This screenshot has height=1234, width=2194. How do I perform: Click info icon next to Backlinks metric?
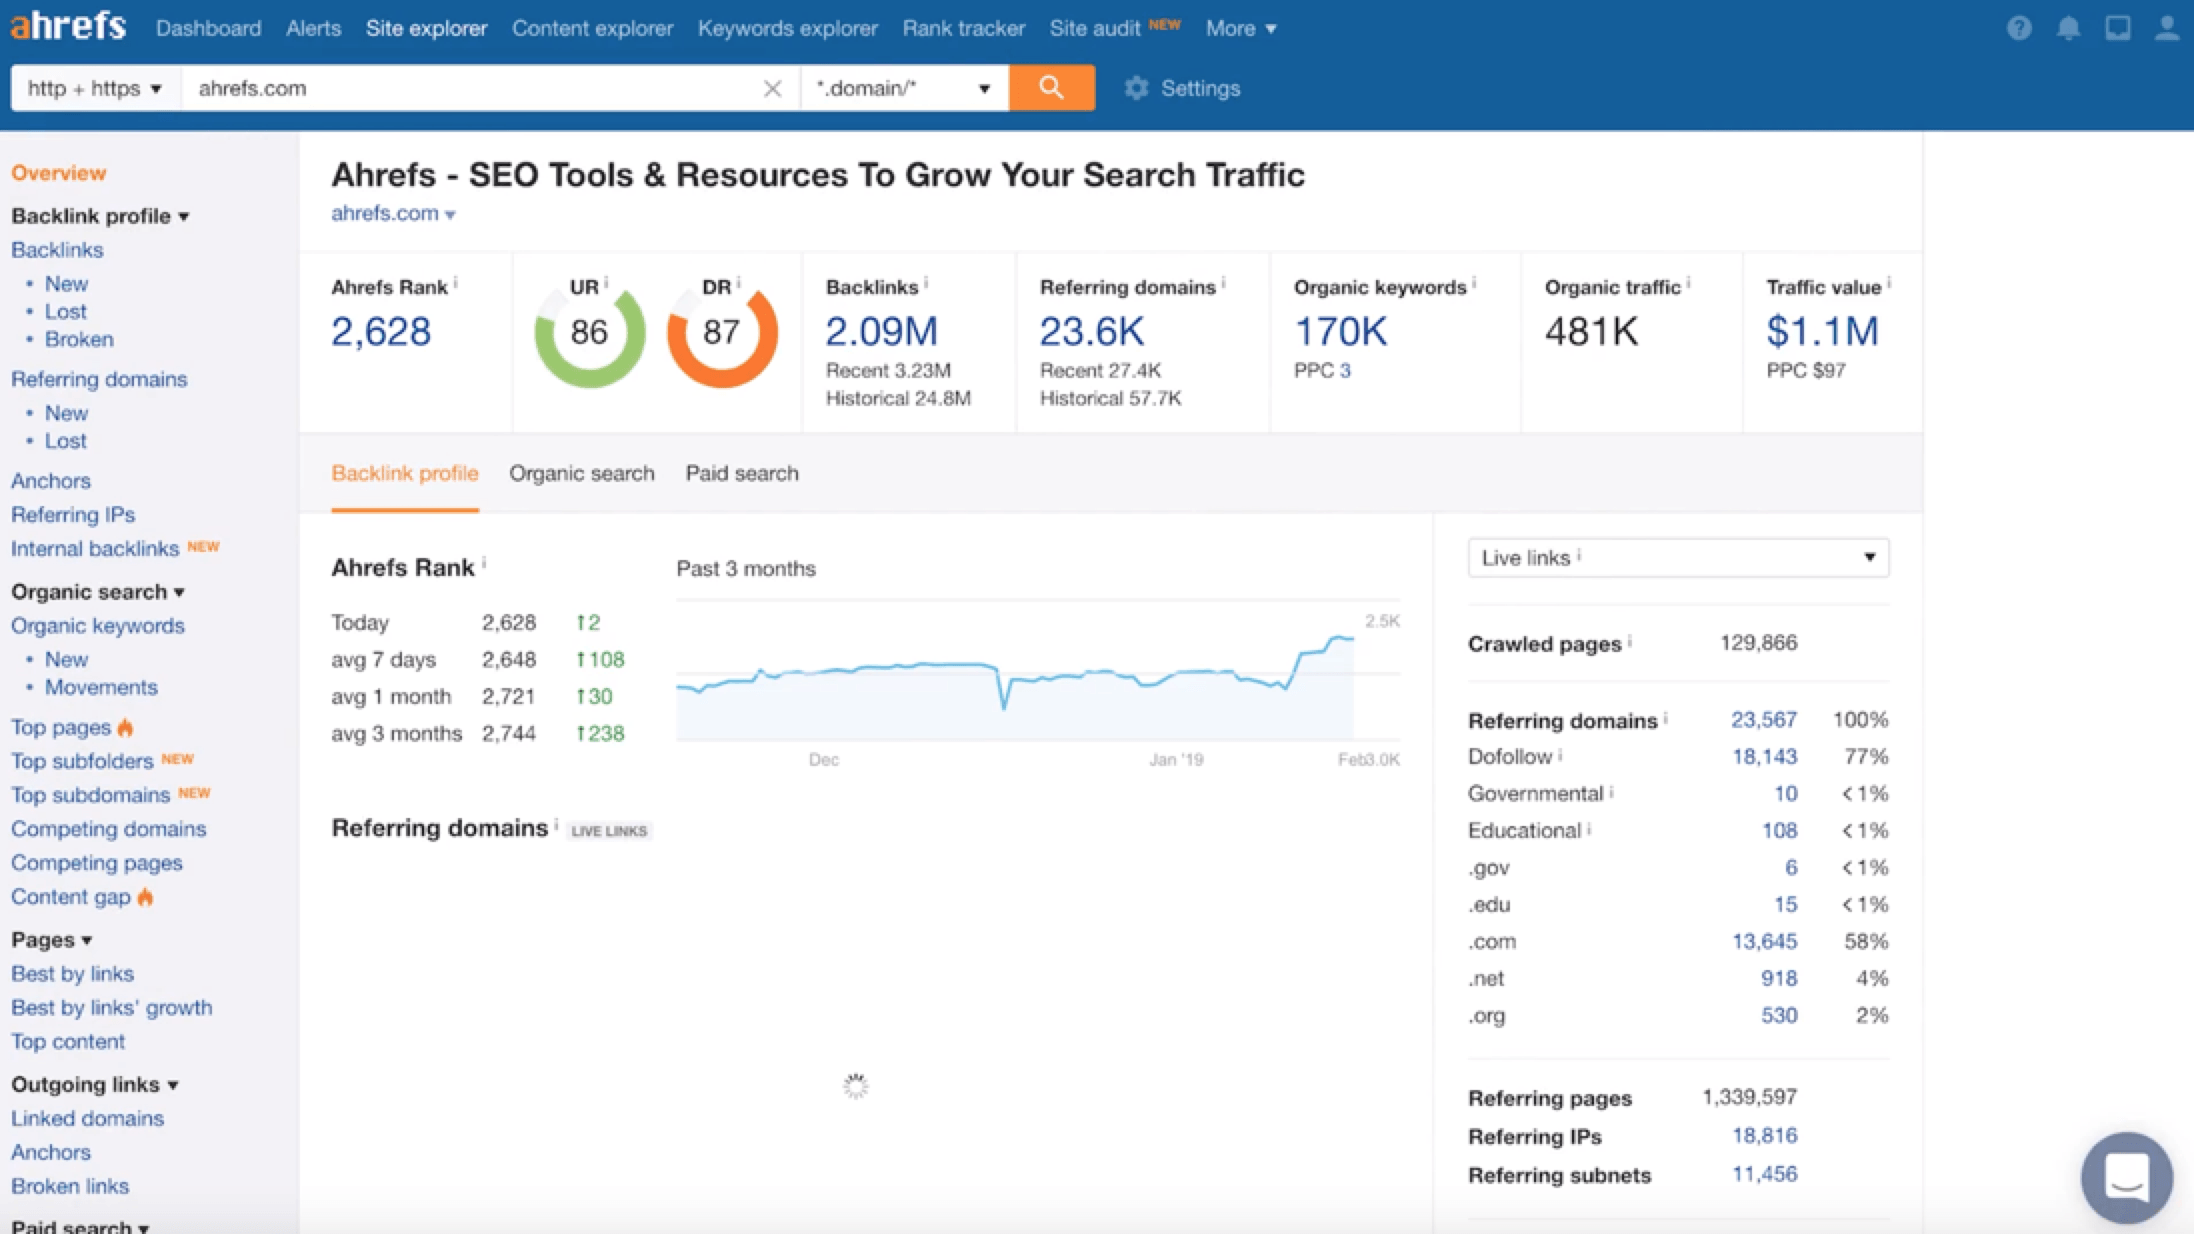pyautogui.click(x=926, y=283)
